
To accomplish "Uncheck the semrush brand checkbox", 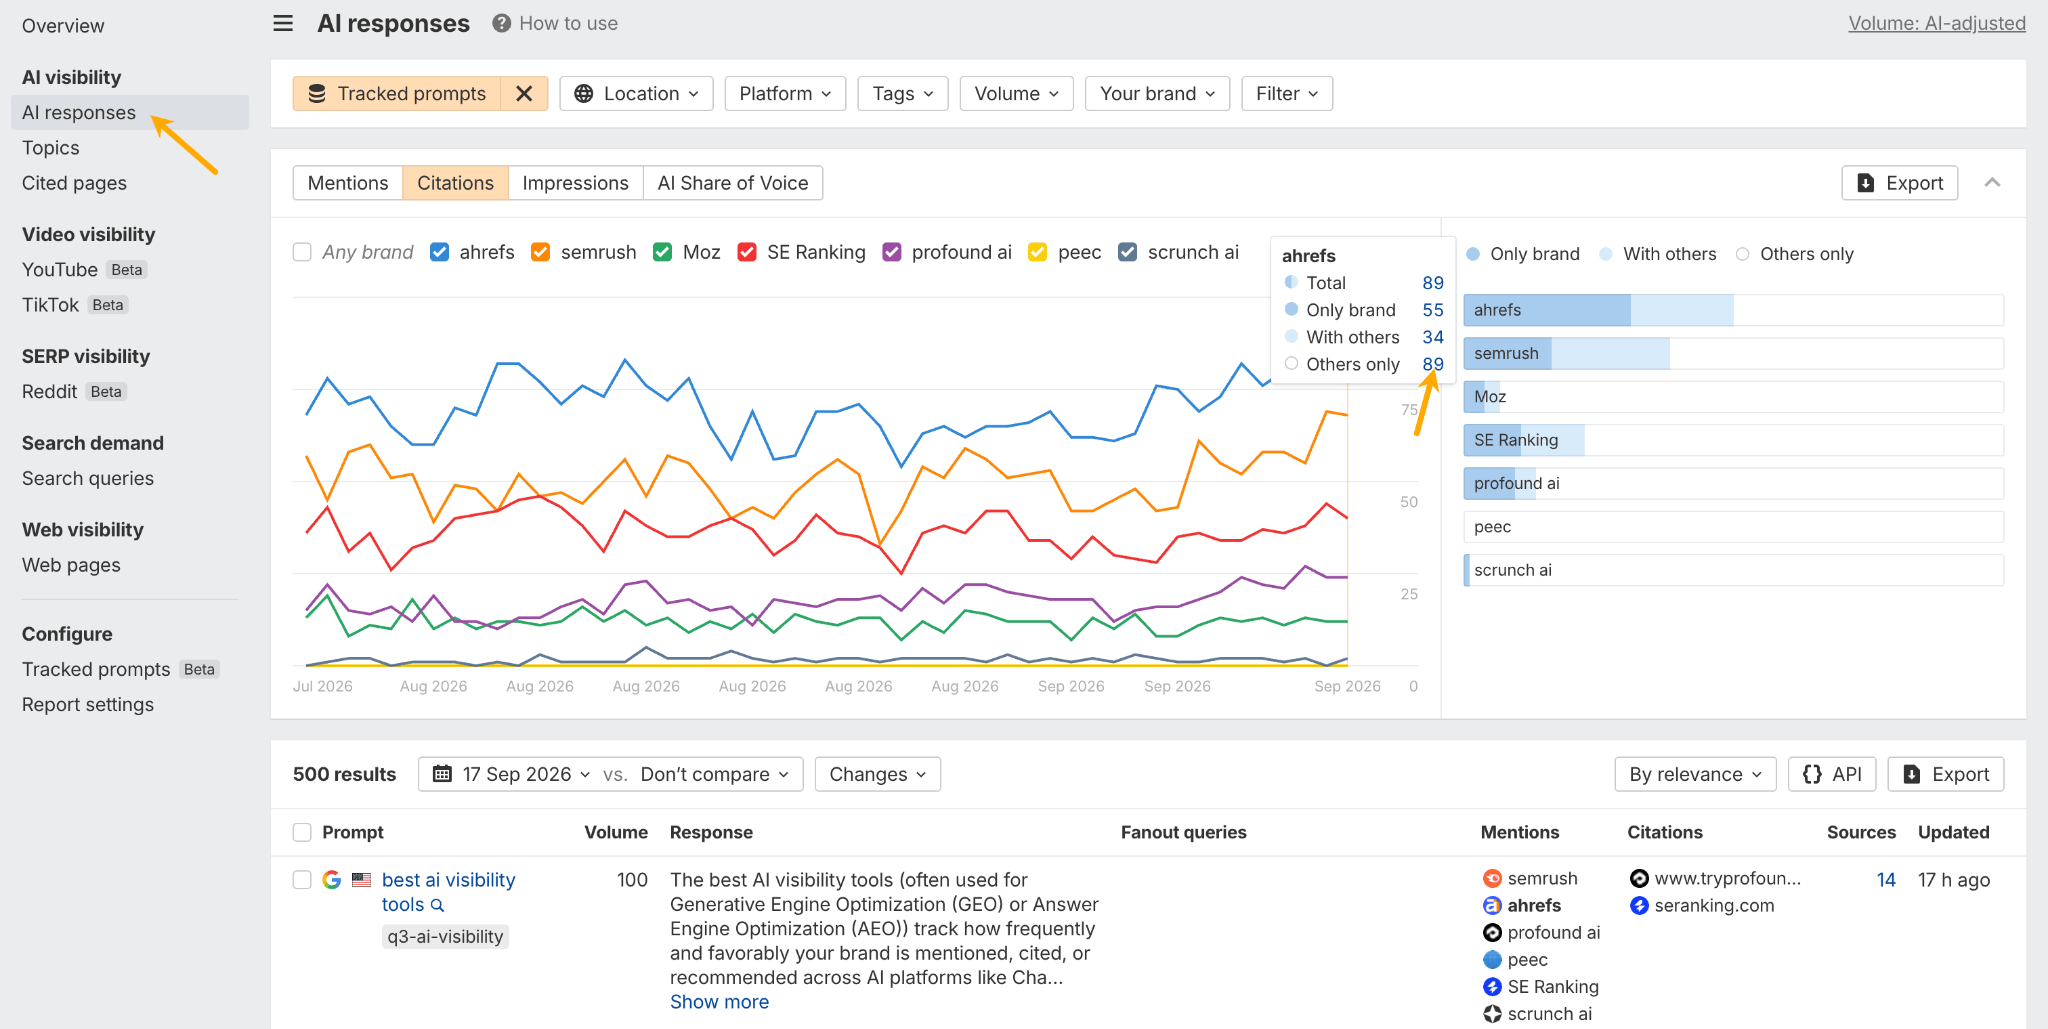I will (x=540, y=252).
